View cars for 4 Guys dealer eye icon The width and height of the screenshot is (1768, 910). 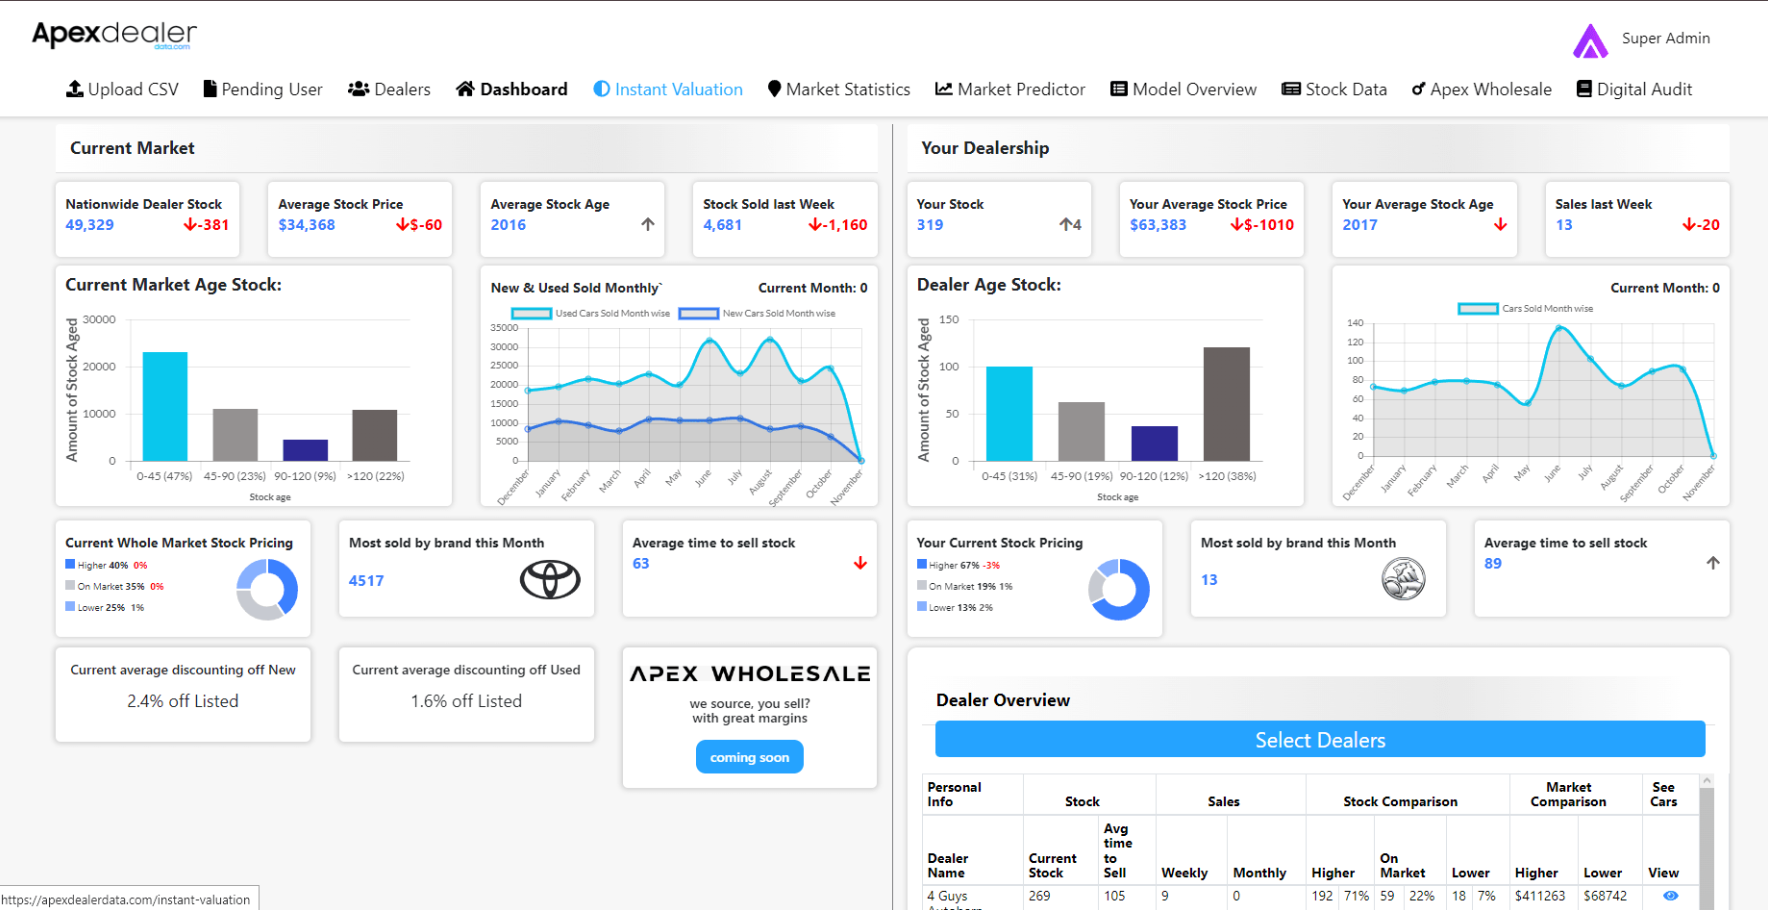point(1670,896)
